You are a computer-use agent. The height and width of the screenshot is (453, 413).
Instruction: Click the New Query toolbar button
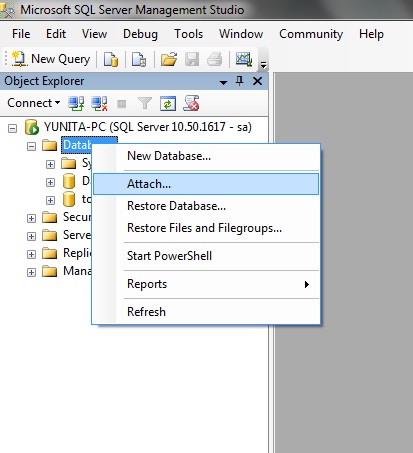click(x=51, y=59)
